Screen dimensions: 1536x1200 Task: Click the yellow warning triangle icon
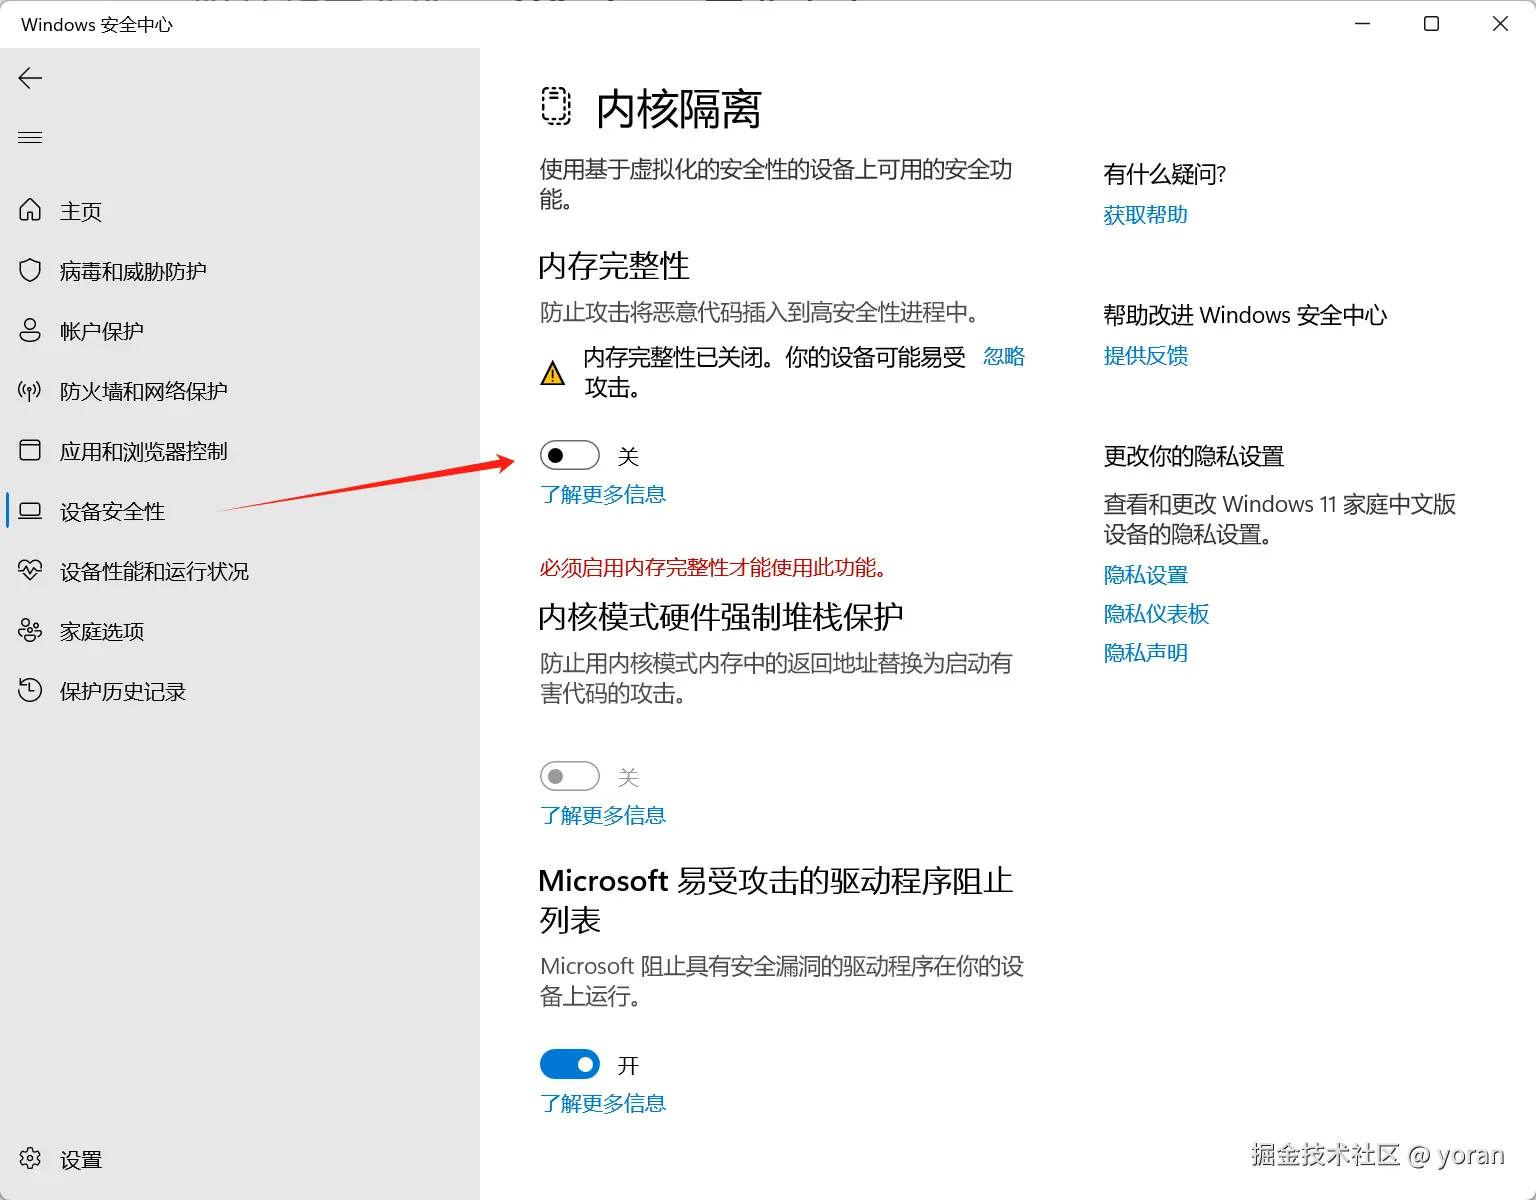coord(552,373)
